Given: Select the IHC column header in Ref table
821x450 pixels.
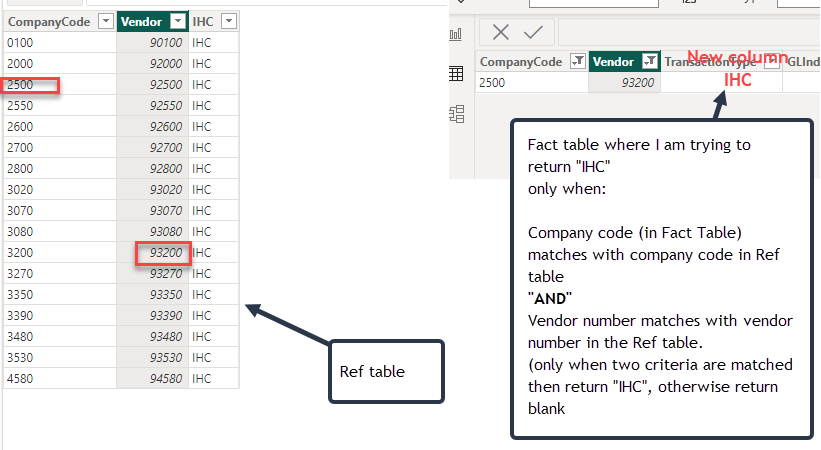Looking at the screenshot, I should (214, 21).
